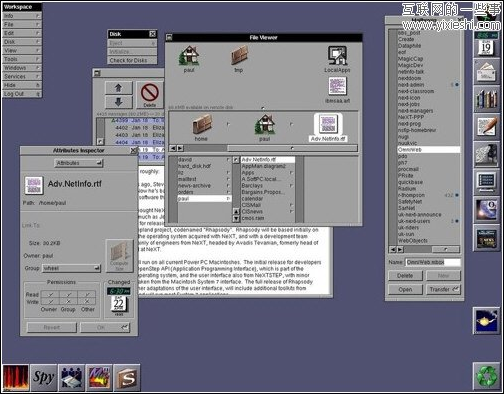
Task: Open the Mail envelope icon in dock
Action: coord(486,72)
